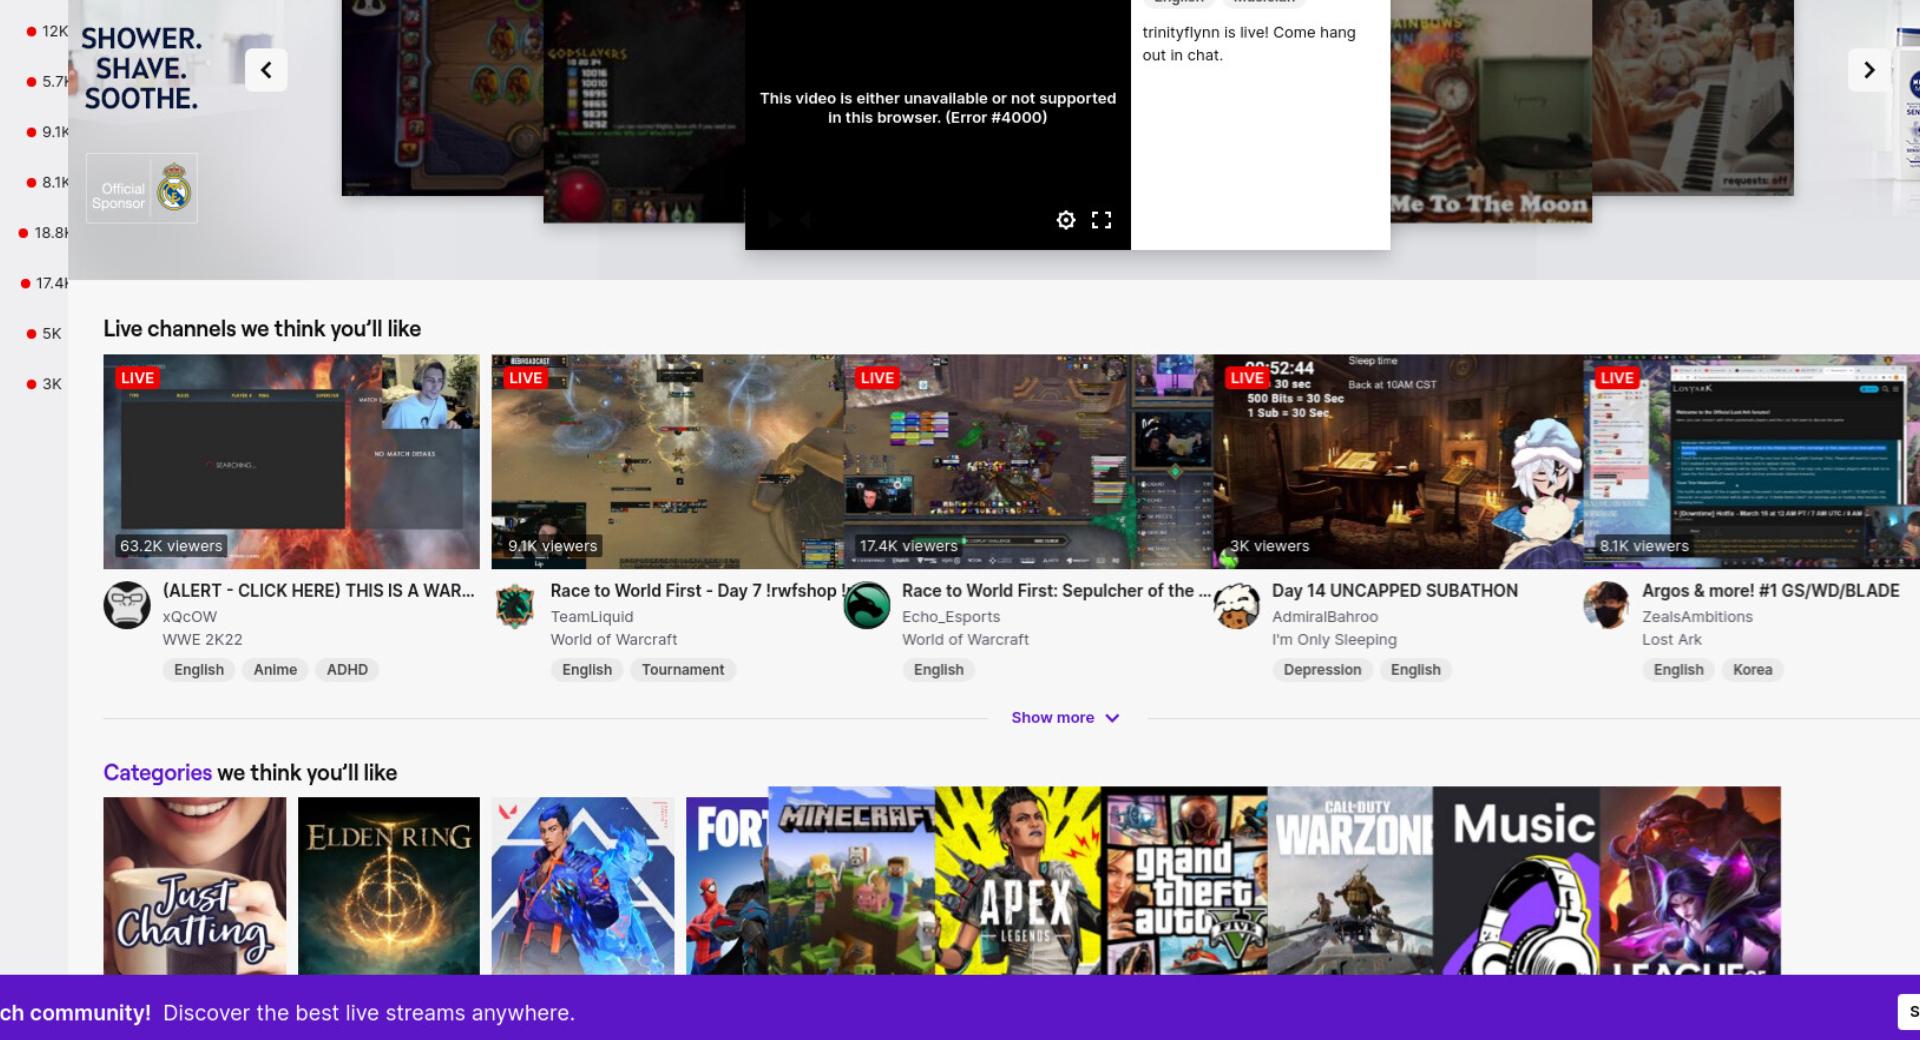Open Race to World First: Sepulcher title

point(1056,590)
